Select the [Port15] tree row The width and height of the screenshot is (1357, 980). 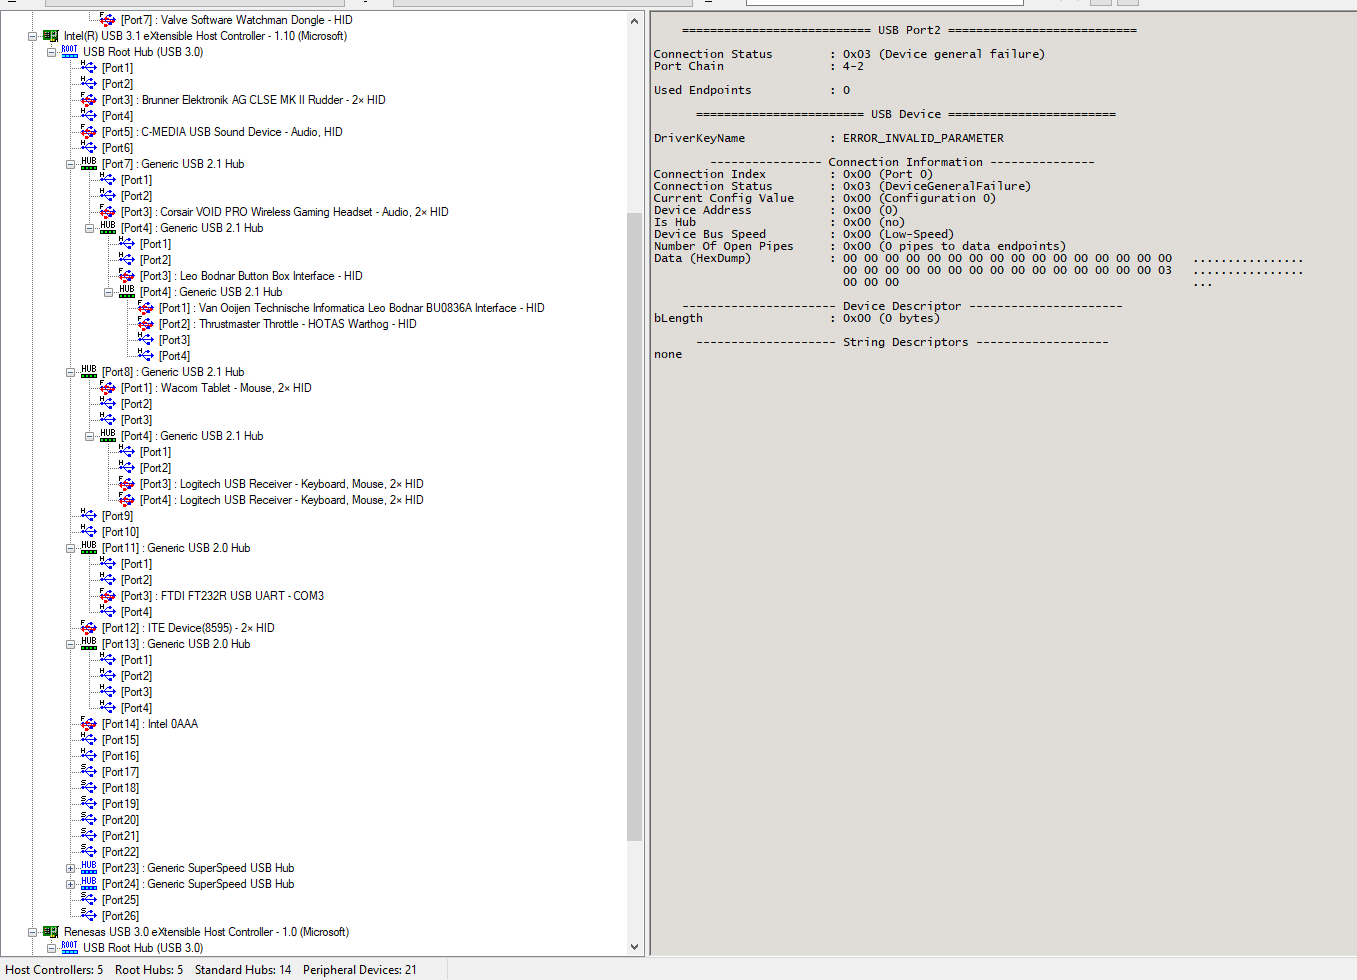coord(120,740)
